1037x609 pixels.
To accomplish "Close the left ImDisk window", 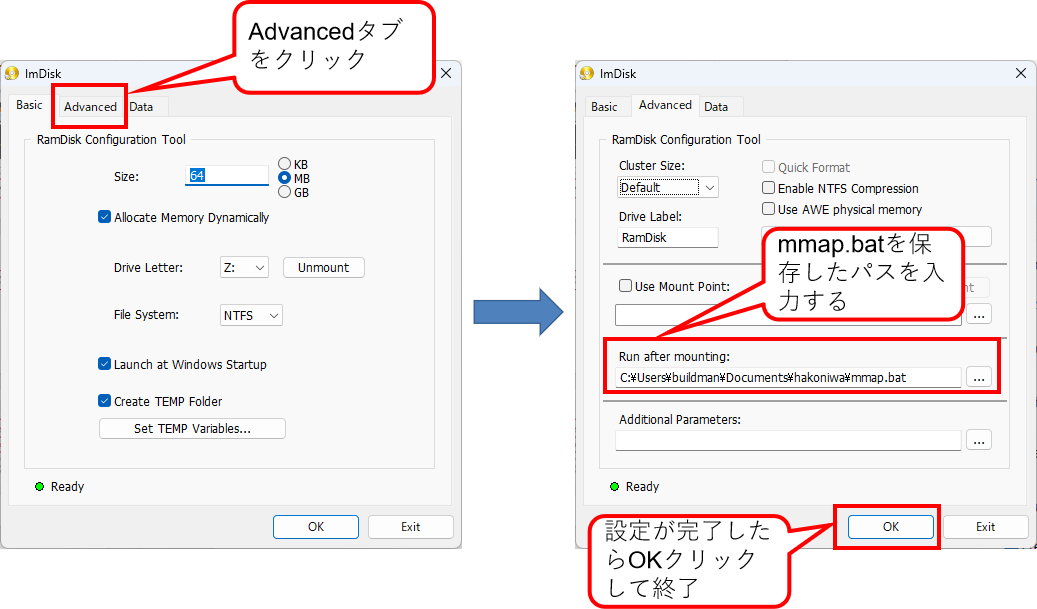I will coord(446,73).
